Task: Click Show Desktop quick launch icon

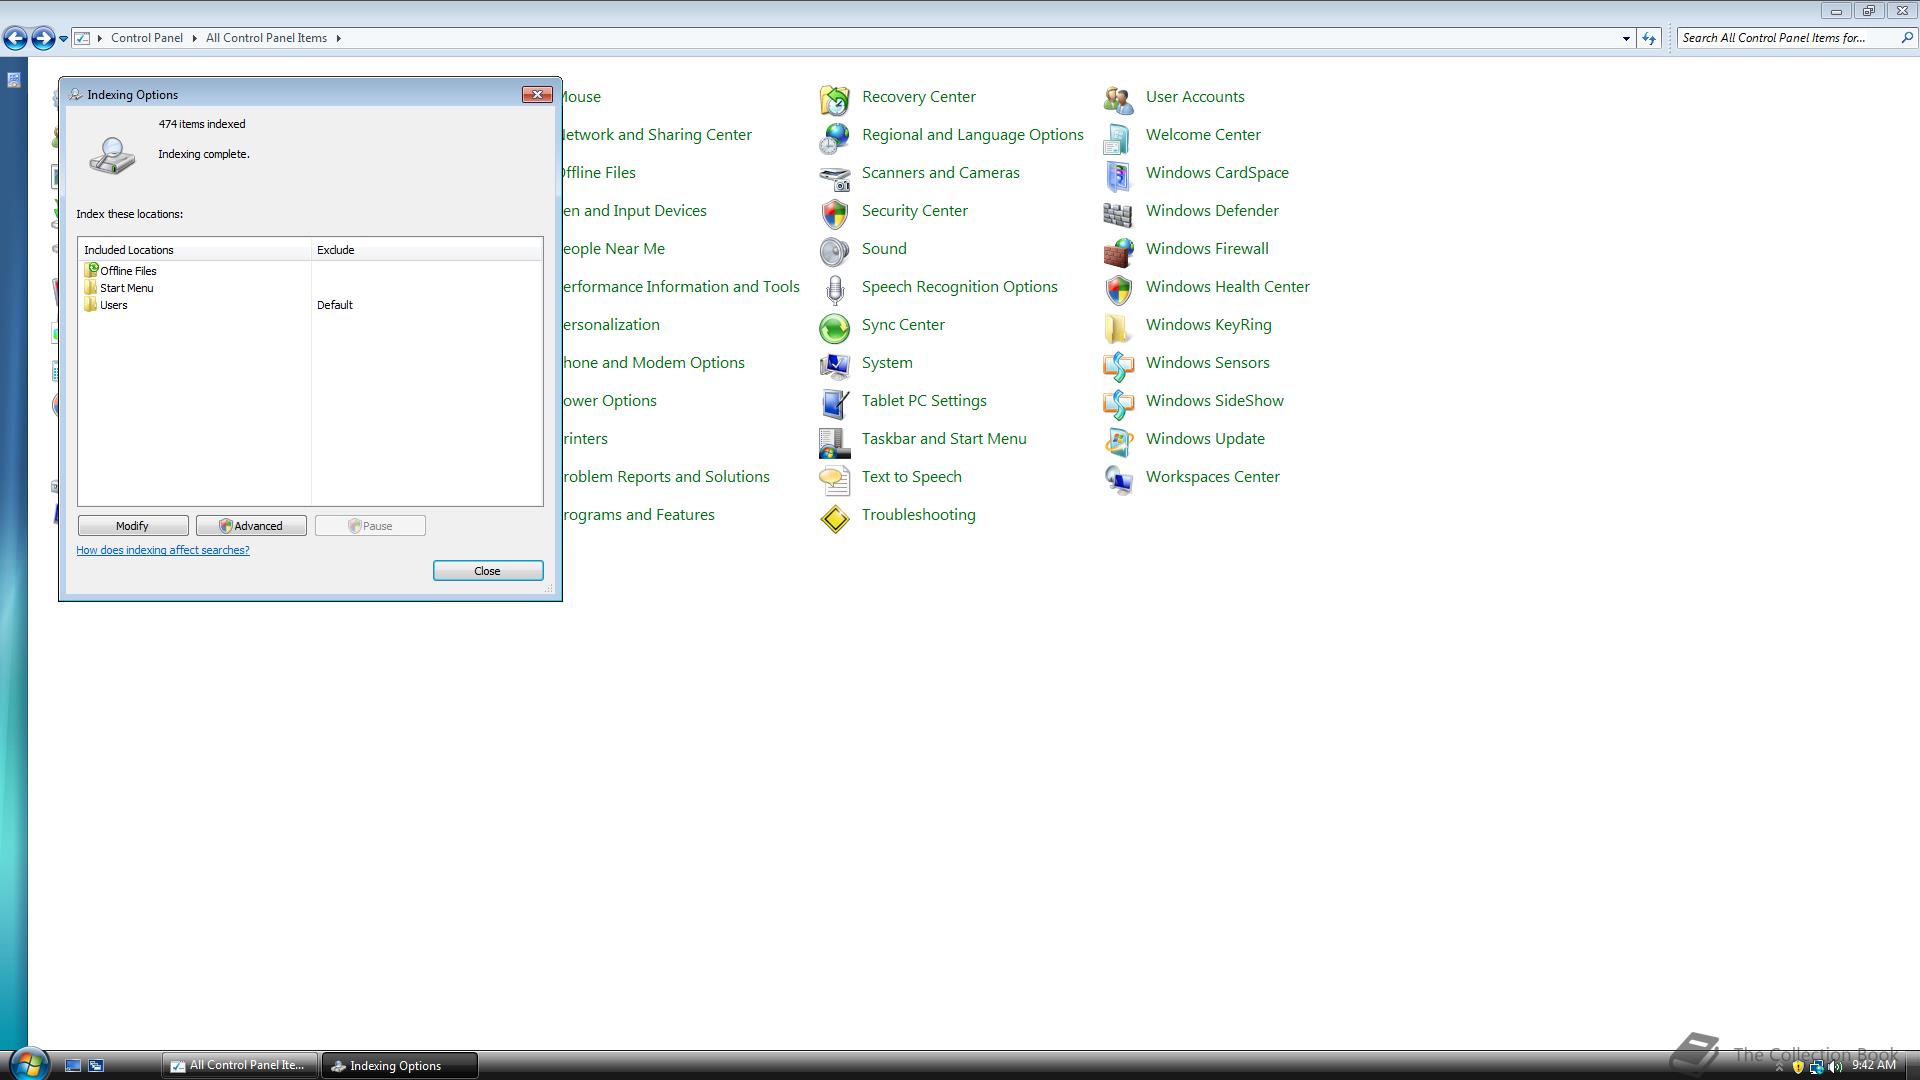Action: pyautogui.click(x=72, y=1066)
